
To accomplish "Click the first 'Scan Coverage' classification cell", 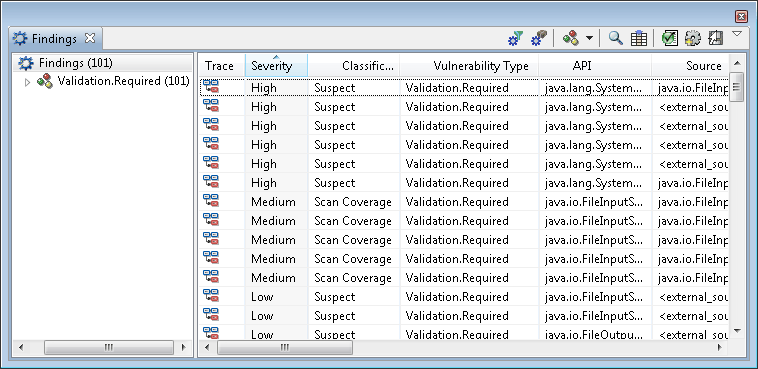I will tap(353, 202).
